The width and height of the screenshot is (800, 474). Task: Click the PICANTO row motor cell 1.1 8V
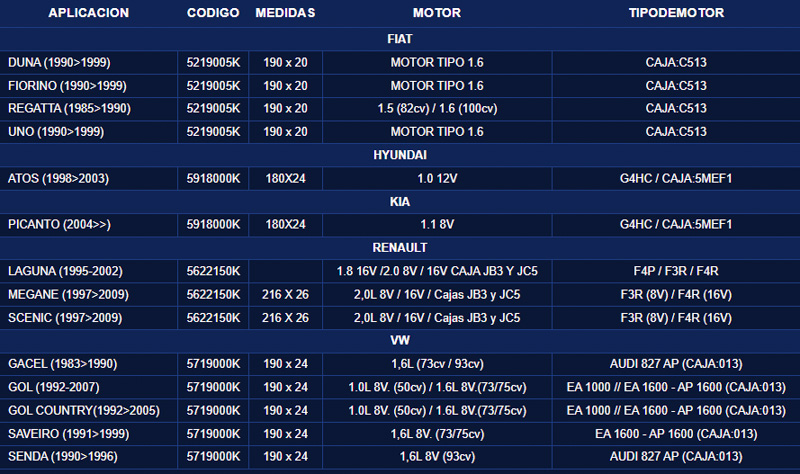pos(436,224)
